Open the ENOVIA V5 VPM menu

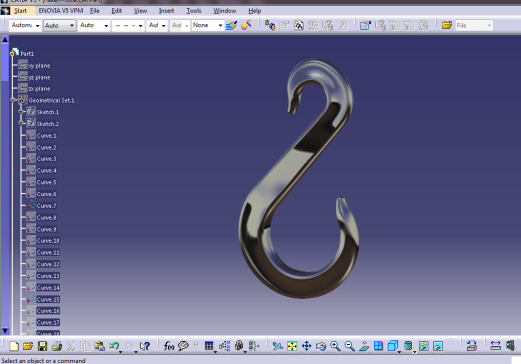point(61,11)
